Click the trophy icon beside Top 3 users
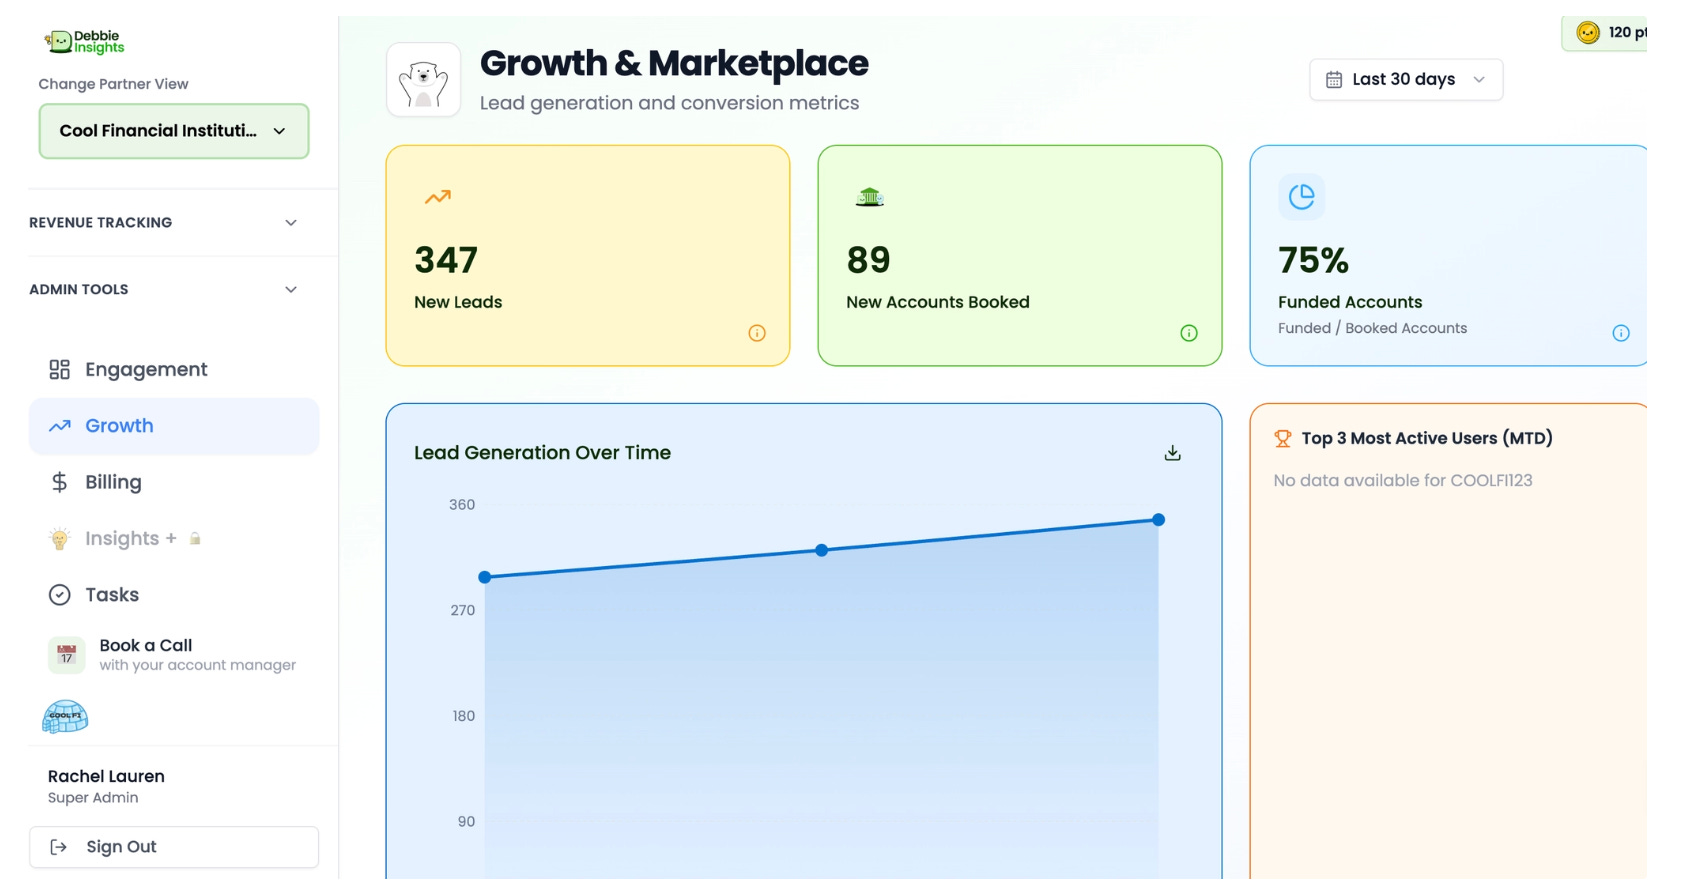The image size is (1684, 892). click(1283, 438)
